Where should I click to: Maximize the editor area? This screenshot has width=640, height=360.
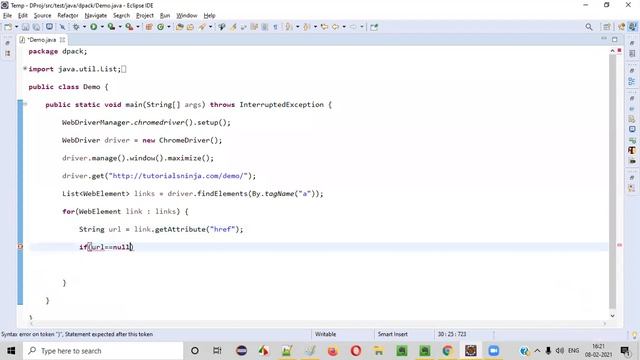point(615,39)
